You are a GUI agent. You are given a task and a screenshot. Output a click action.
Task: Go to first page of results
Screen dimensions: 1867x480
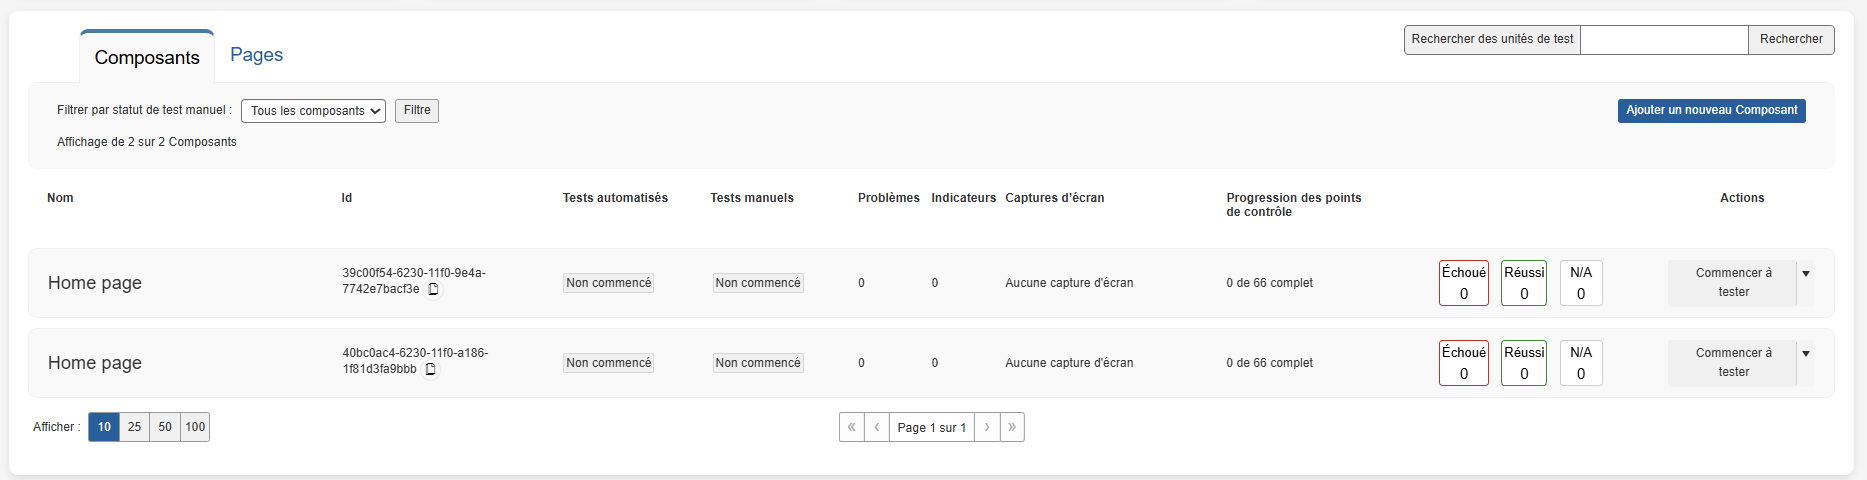[x=851, y=427]
